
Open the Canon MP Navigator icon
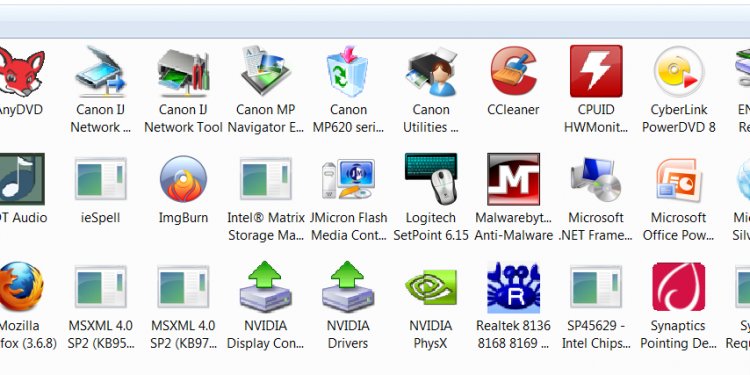pyautogui.click(x=266, y=71)
